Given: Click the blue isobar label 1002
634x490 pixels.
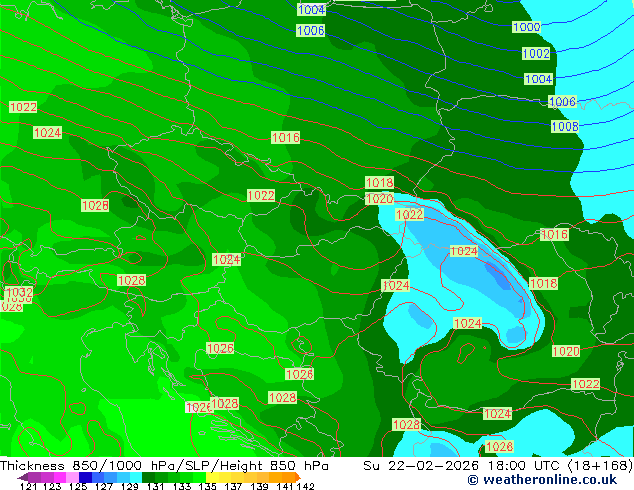Looking at the screenshot, I should tap(536, 53).
